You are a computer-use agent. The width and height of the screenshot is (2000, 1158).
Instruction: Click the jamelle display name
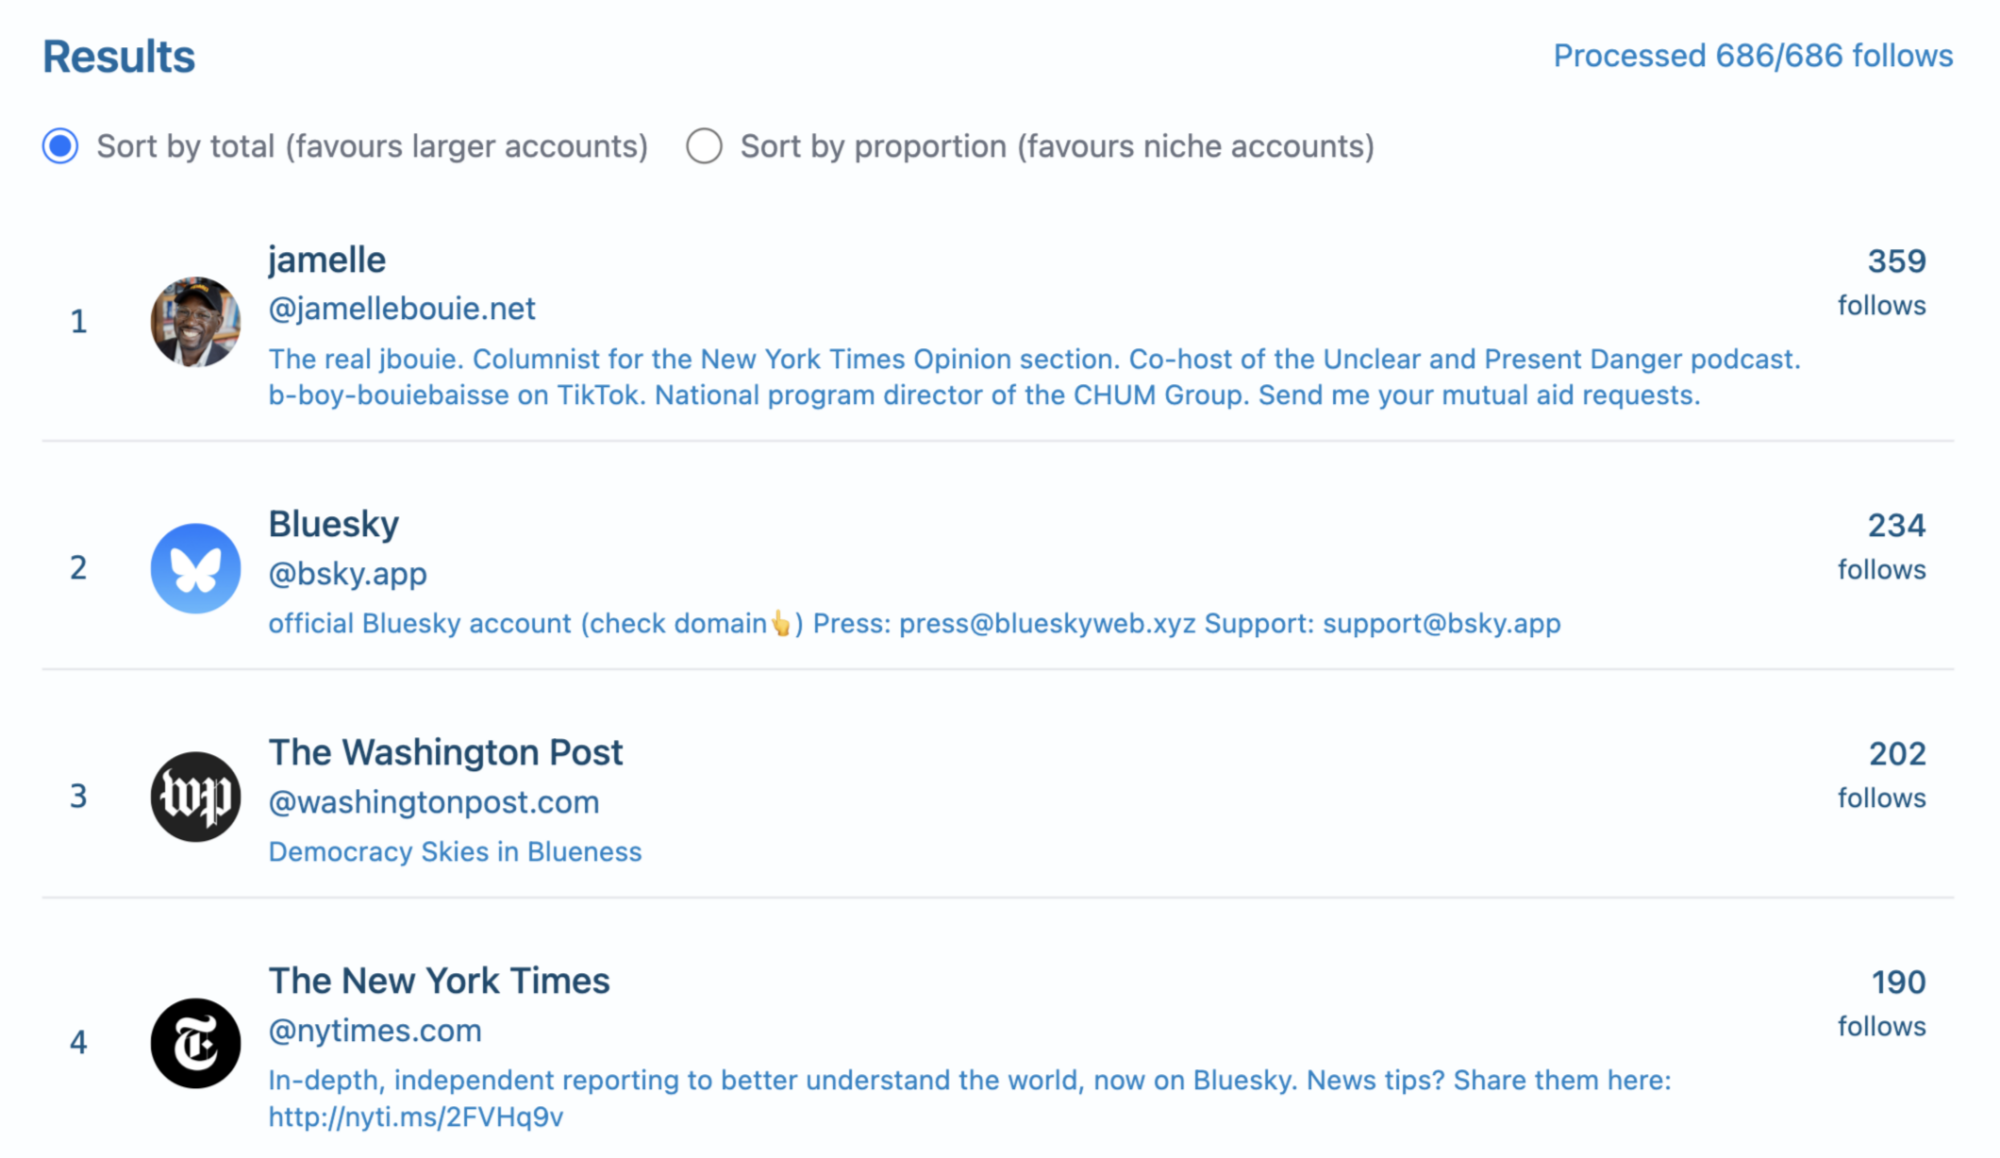[x=326, y=259]
